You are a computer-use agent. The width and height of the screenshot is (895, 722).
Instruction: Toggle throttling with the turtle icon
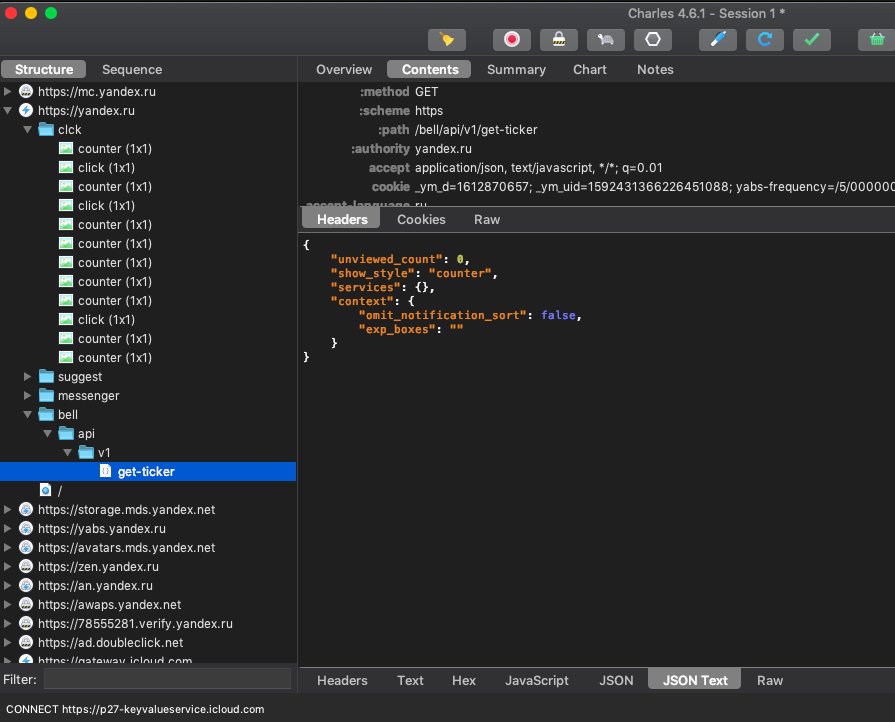[606, 39]
